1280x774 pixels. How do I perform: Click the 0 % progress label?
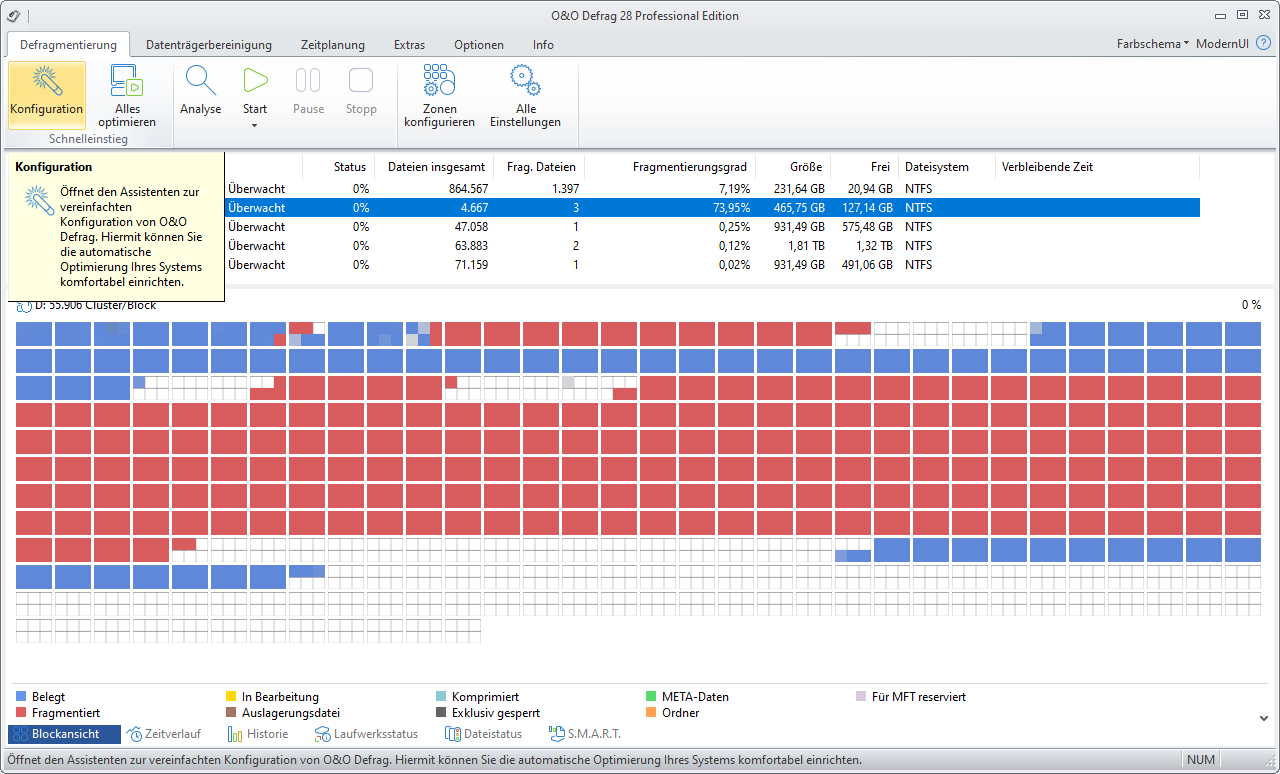point(1251,304)
